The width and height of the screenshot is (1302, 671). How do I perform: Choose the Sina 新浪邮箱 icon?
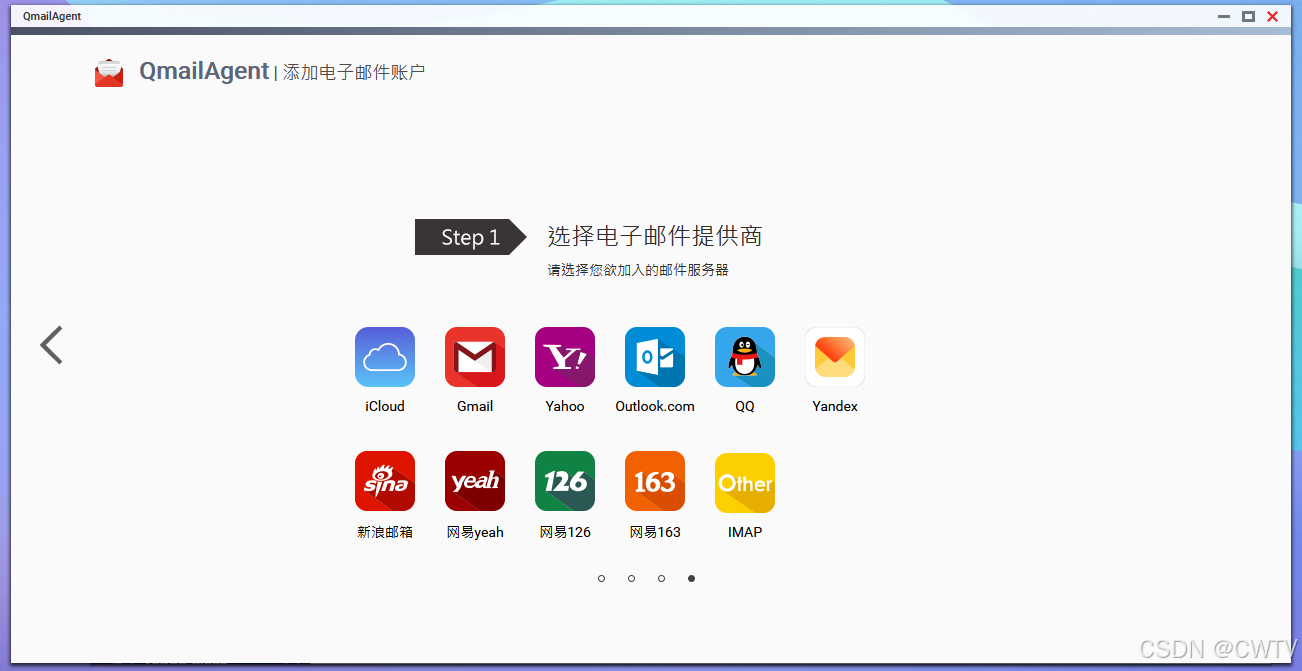pyautogui.click(x=385, y=481)
